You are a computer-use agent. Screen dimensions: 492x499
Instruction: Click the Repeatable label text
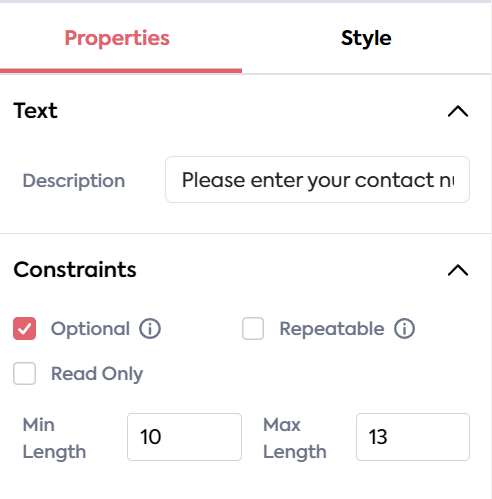[x=332, y=329]
